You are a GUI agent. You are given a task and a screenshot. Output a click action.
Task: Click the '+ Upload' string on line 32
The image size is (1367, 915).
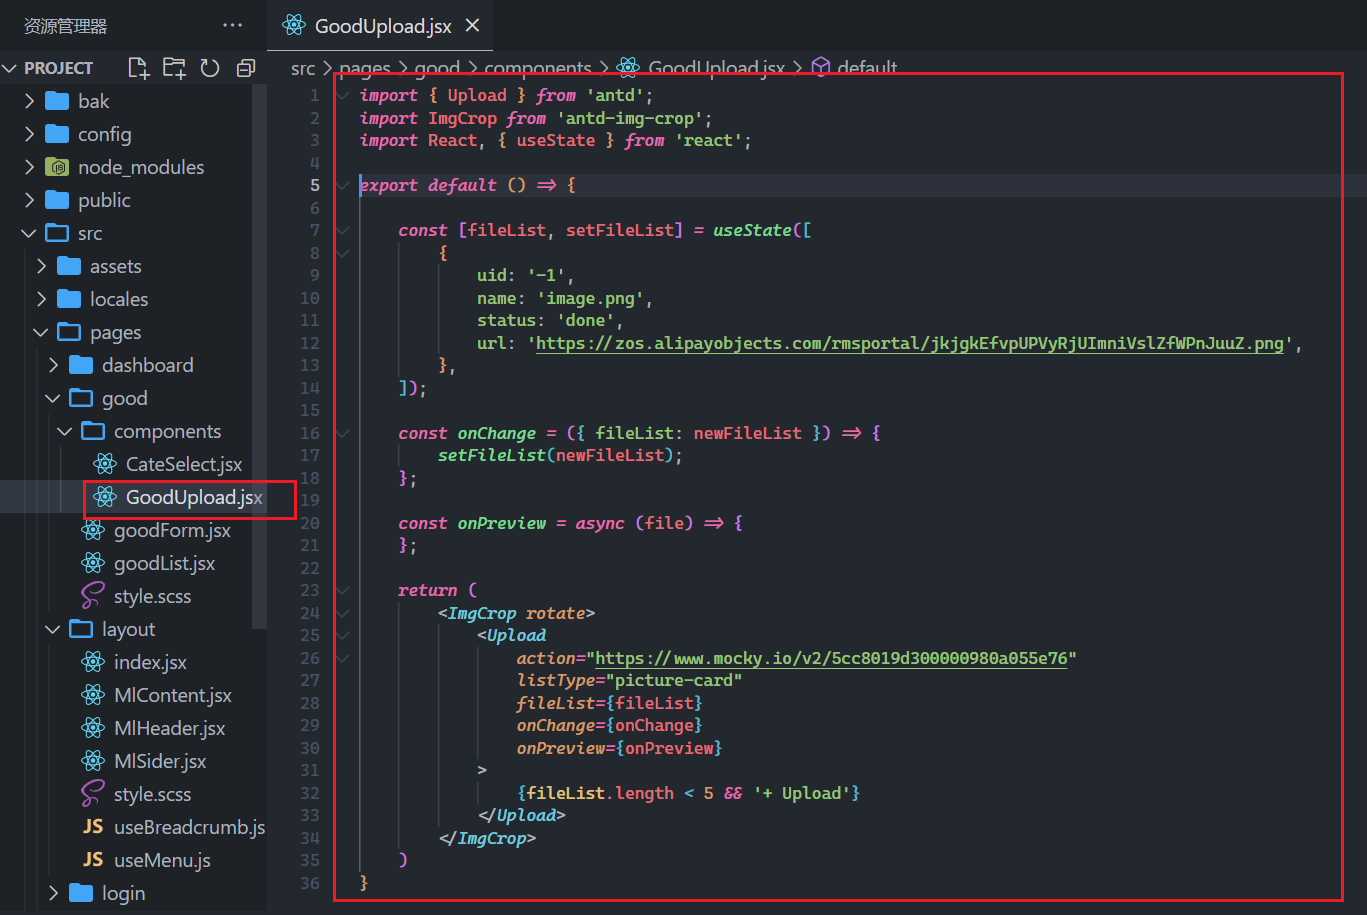point(802,793)
